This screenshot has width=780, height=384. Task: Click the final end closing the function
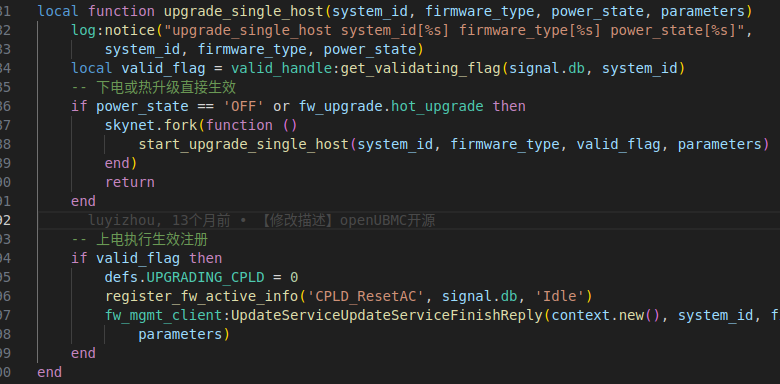tap(50, 372)
